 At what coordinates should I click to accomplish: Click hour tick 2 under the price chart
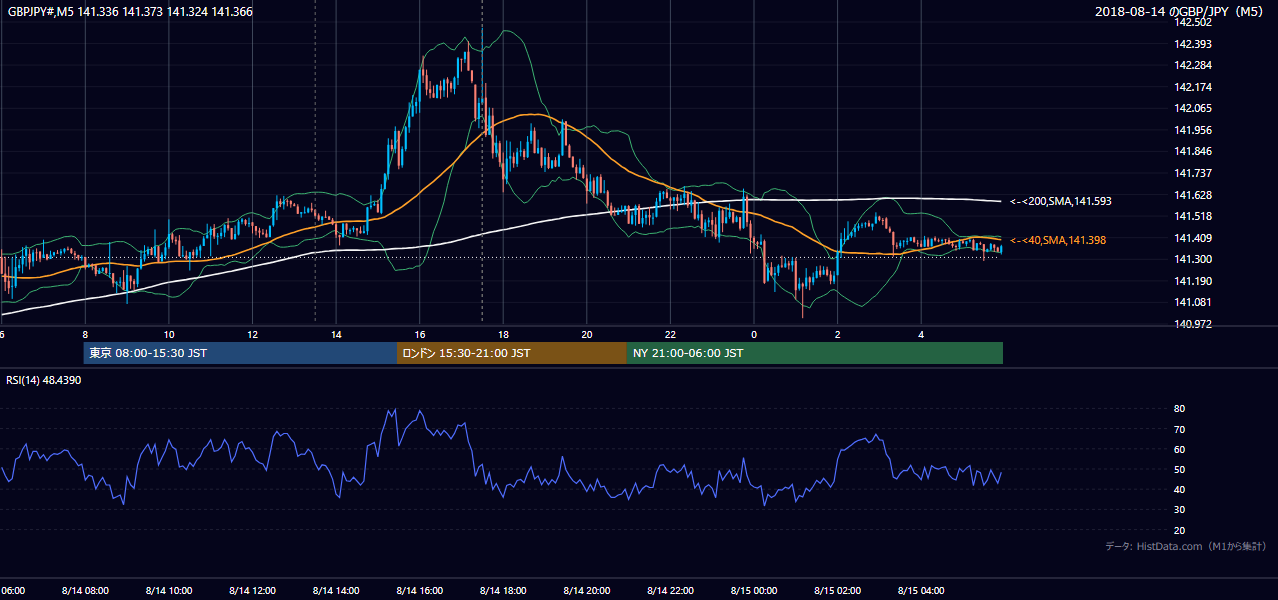coord(838,334)
